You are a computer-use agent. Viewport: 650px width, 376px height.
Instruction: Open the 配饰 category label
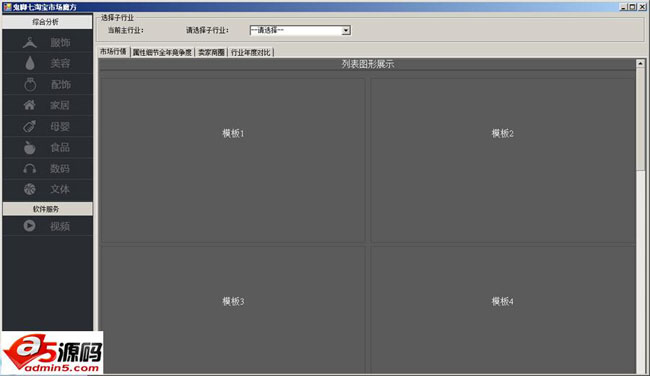tap(61, 85)
